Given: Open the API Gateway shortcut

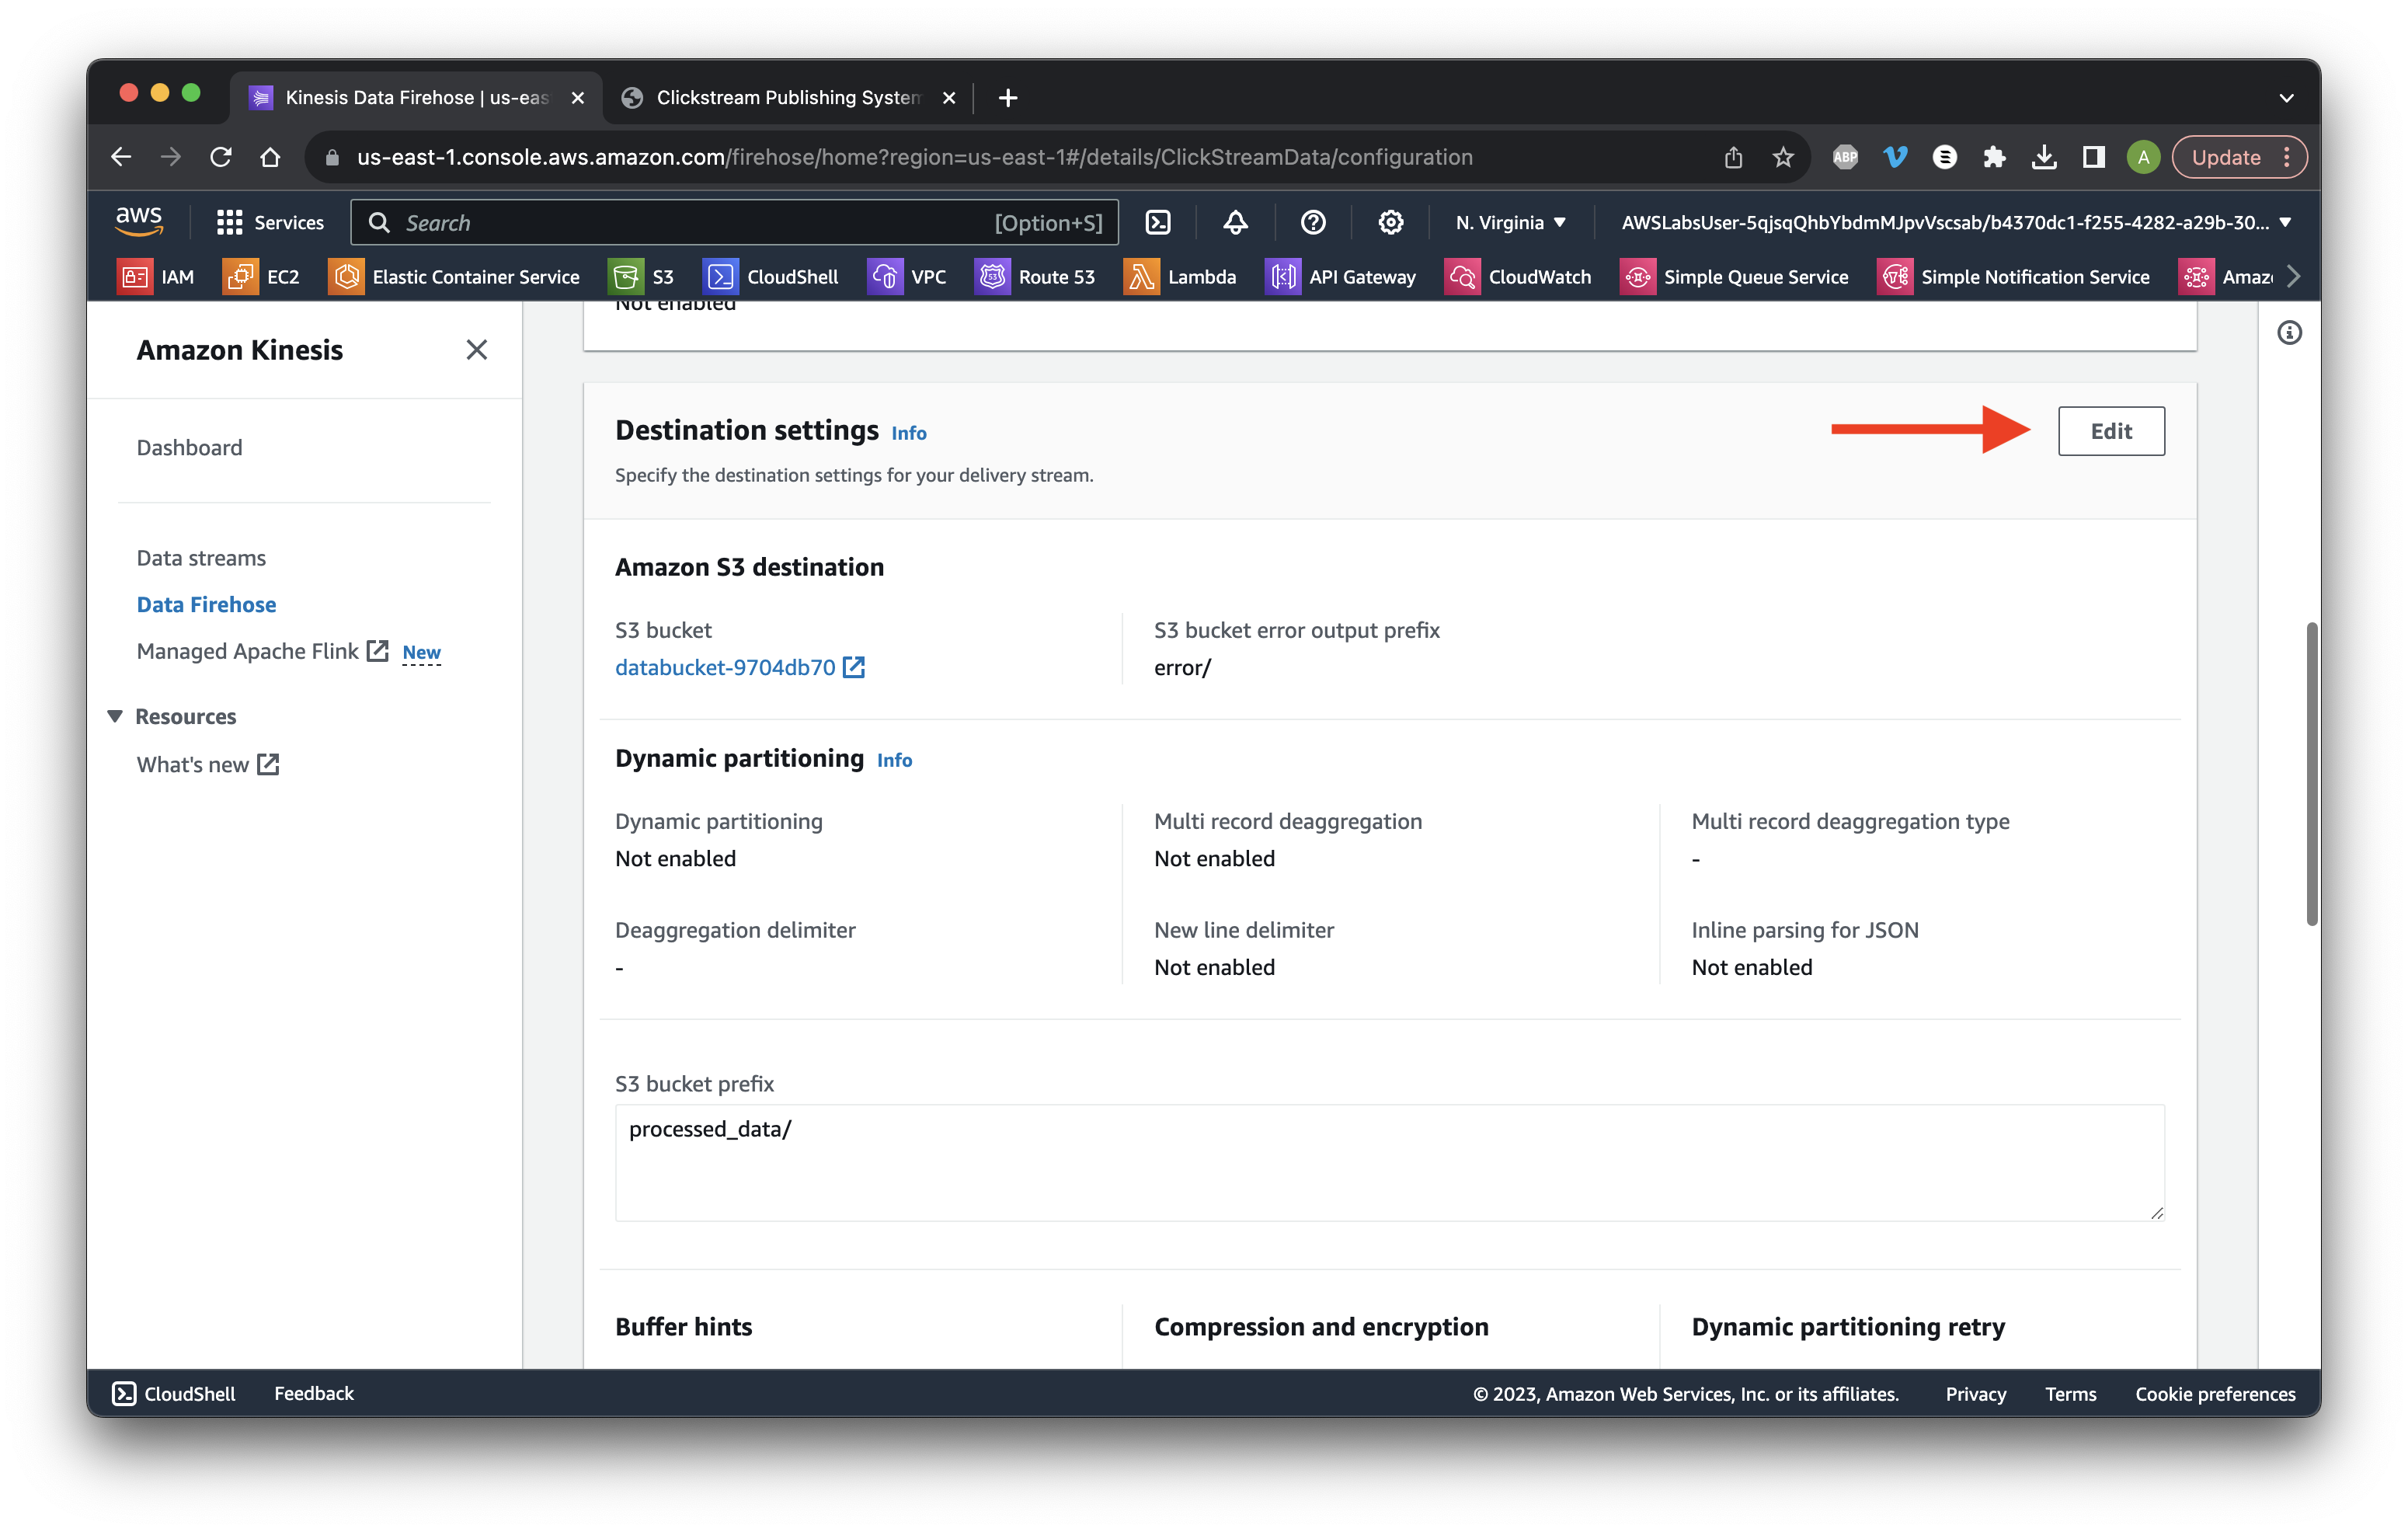Looking at the screenshot, I should [x=1341, y=277].
